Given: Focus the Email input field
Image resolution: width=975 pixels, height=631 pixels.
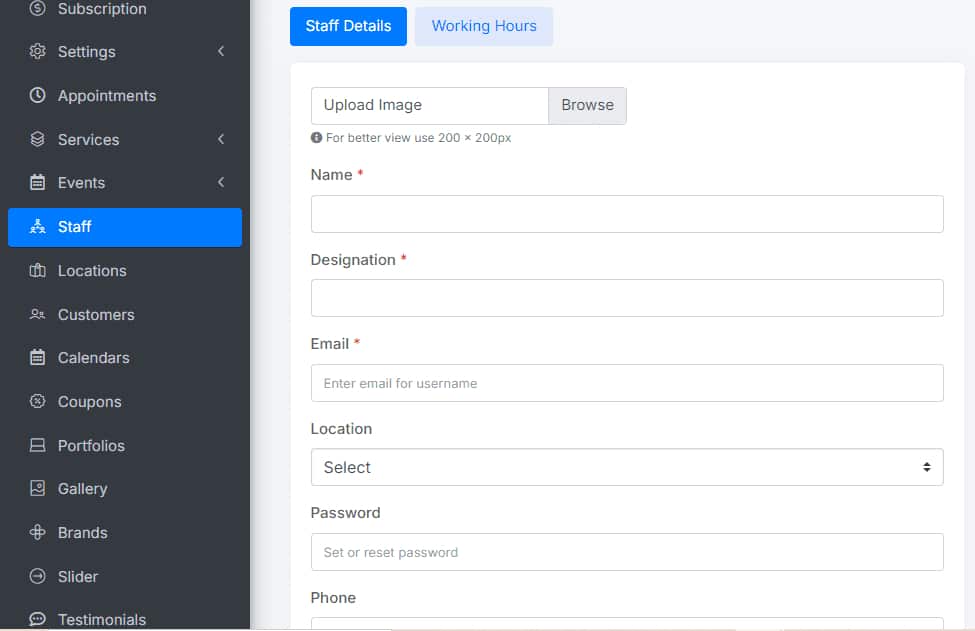Looking at the screenshot, I should 627,383.
